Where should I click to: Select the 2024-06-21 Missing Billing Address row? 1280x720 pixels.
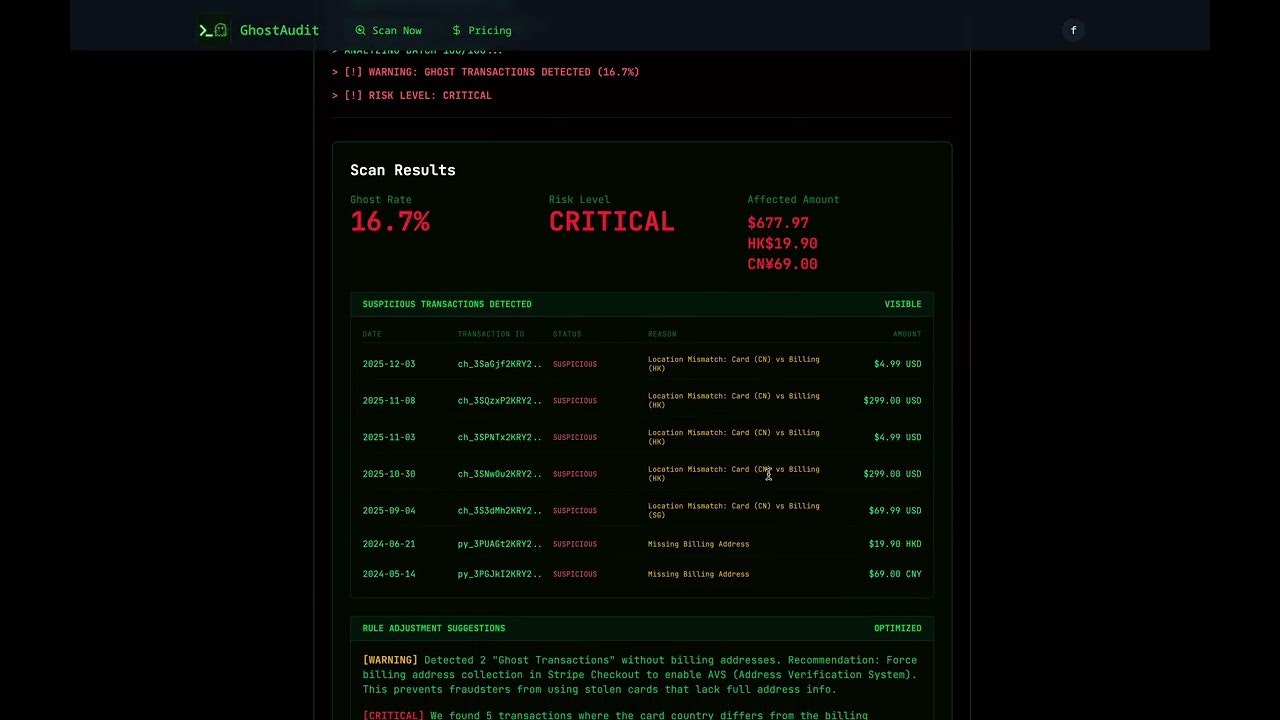pos(642,544)
